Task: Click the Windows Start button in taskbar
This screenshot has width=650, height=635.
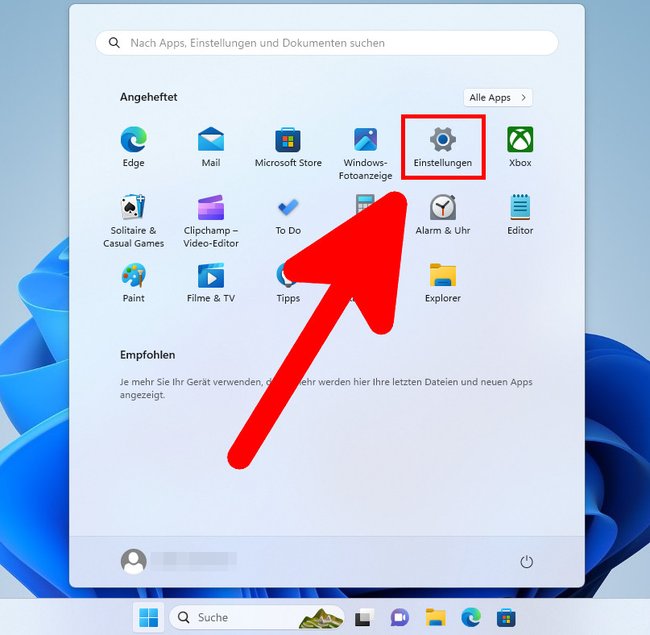Action: pos(148,618)
